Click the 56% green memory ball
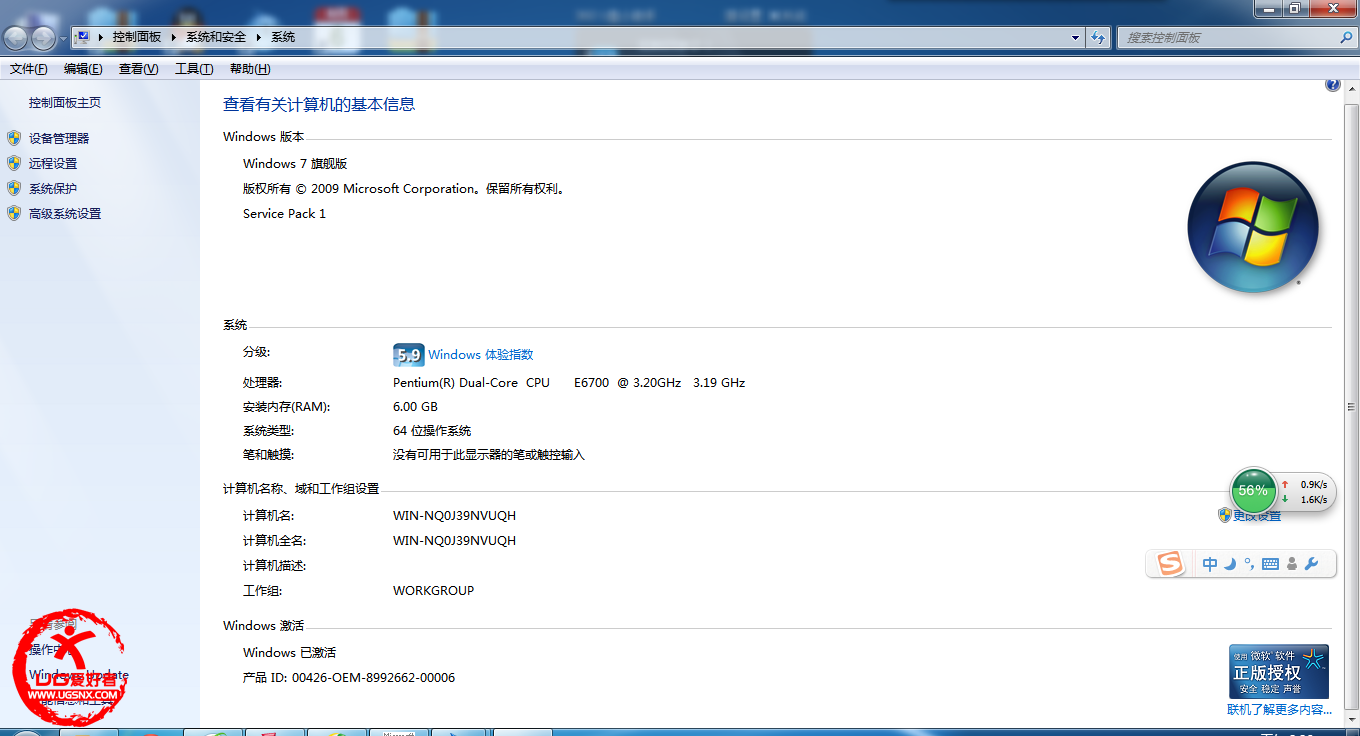Screen dimensions: 1360x736 coord(1253,490)
